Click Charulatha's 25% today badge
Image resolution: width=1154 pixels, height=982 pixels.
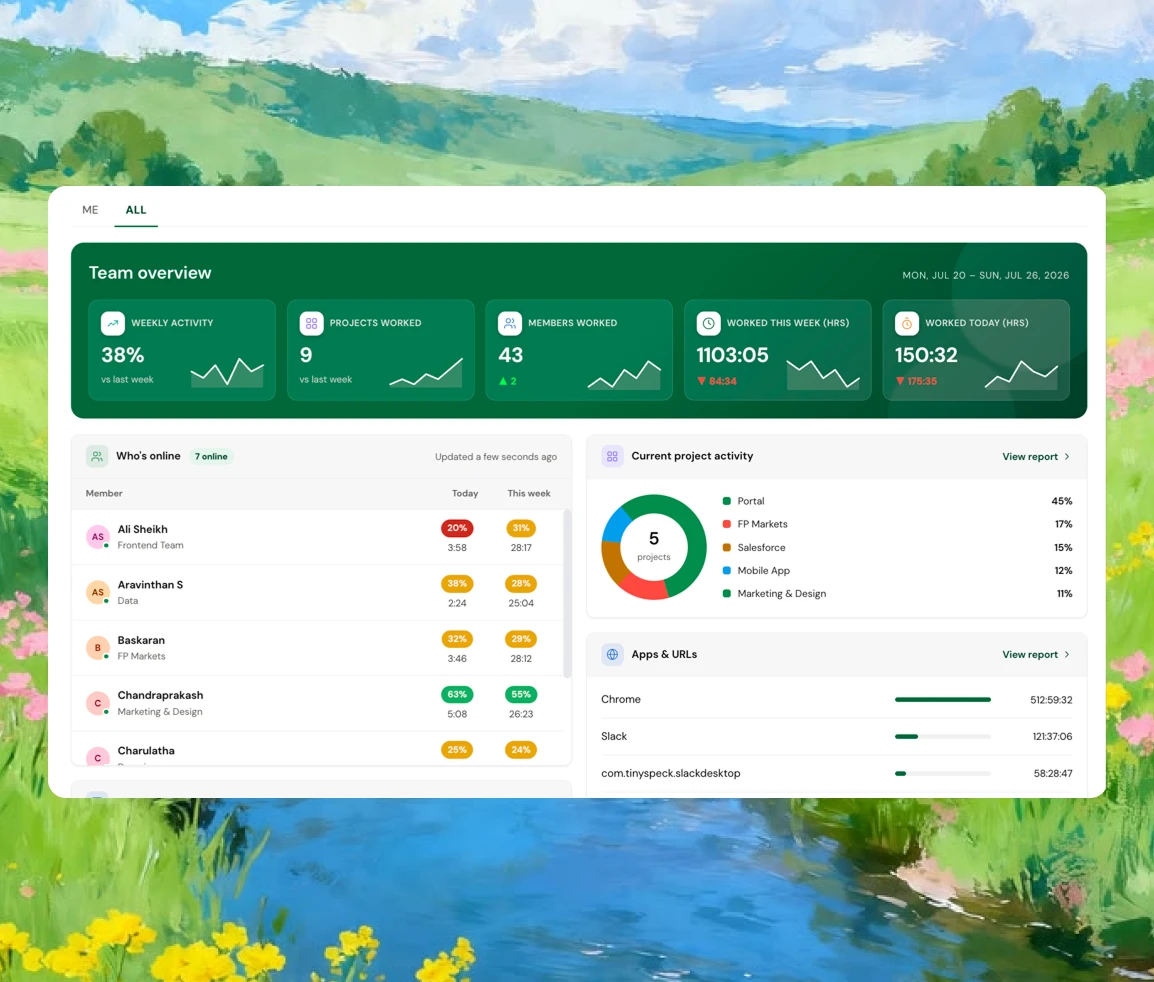point(457,750)
